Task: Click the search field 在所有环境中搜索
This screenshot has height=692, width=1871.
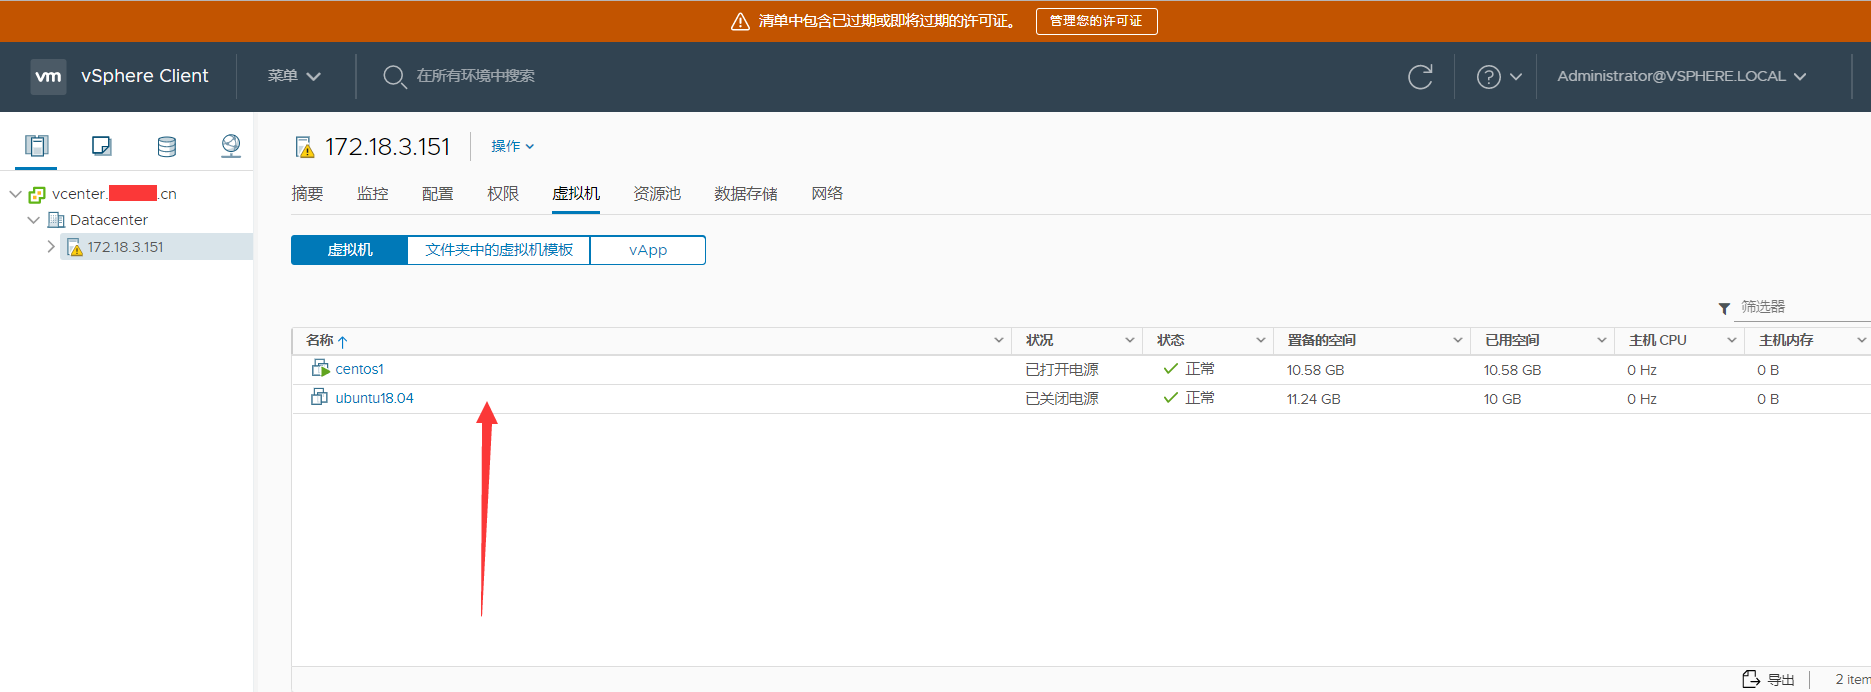Action: [476, 76]
